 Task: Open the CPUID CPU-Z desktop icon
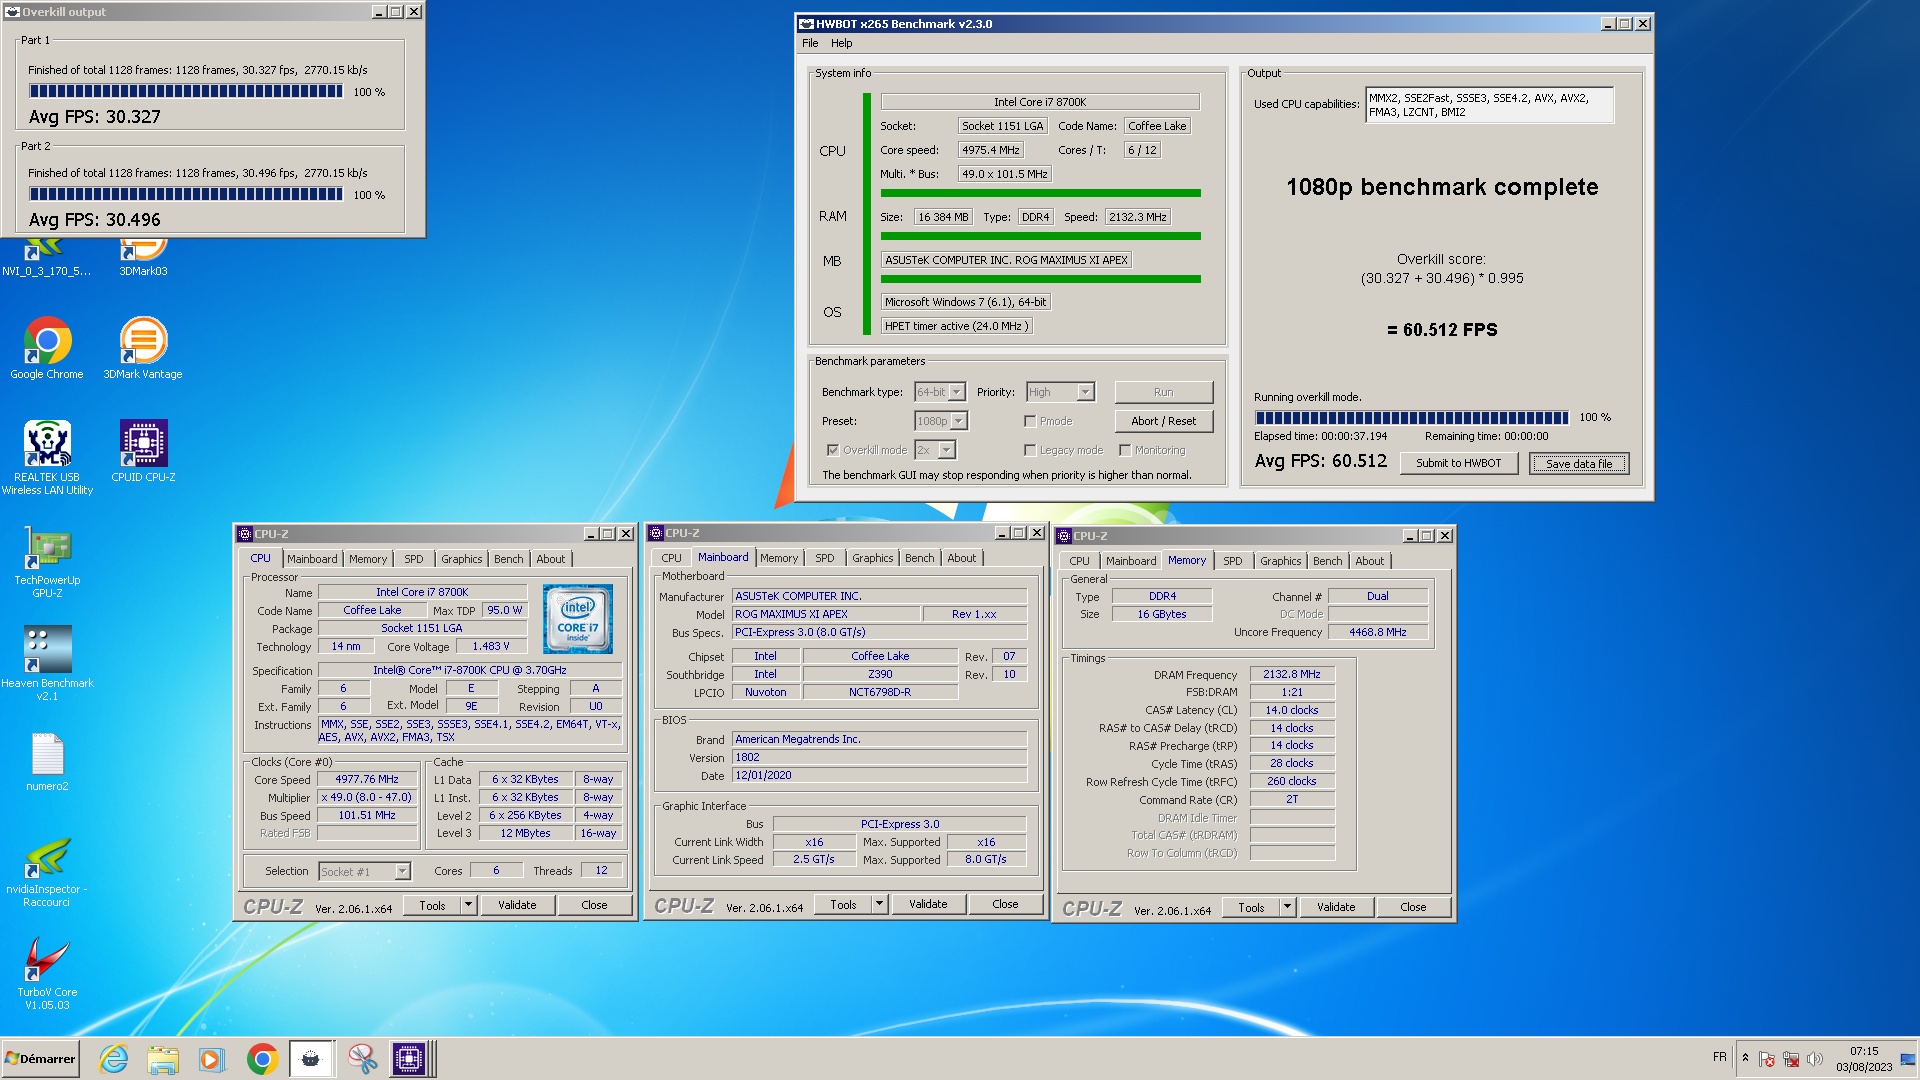143,450
